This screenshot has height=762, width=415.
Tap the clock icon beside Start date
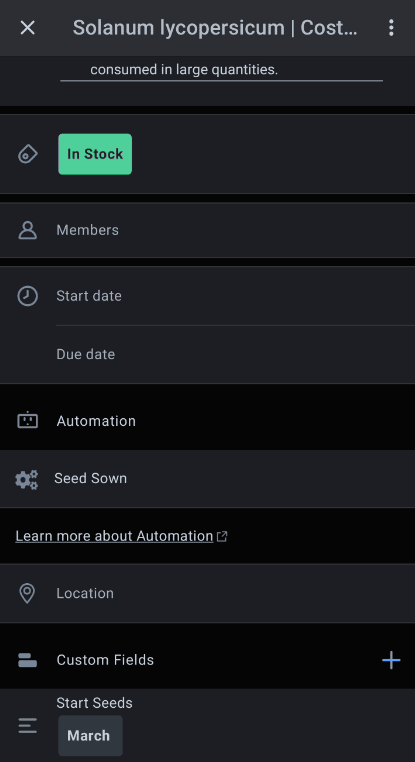[28, 296]
